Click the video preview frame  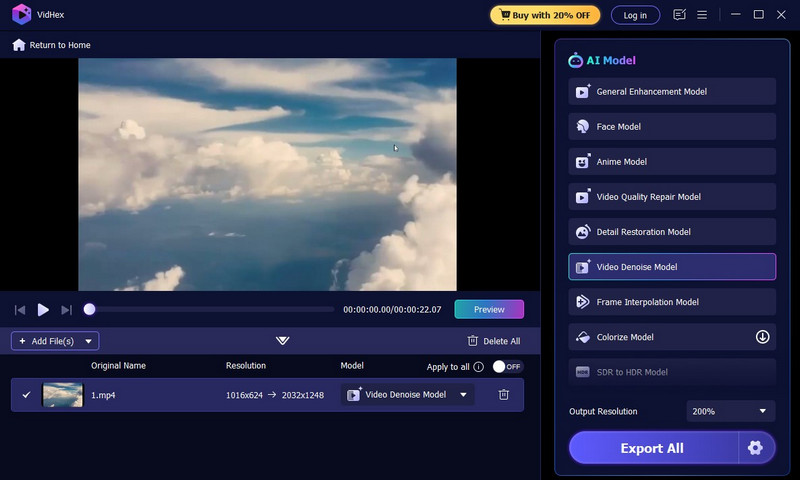click(267, 174)
